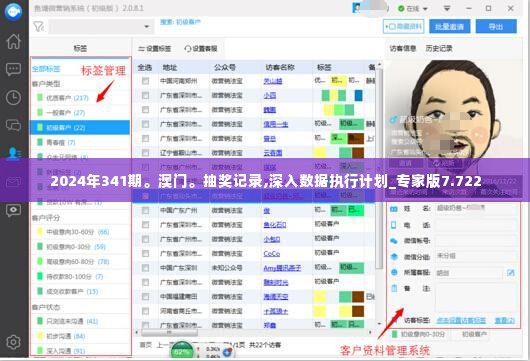Click the 电话 phone icon
The image size is (530, 361).
click(394, 224)
